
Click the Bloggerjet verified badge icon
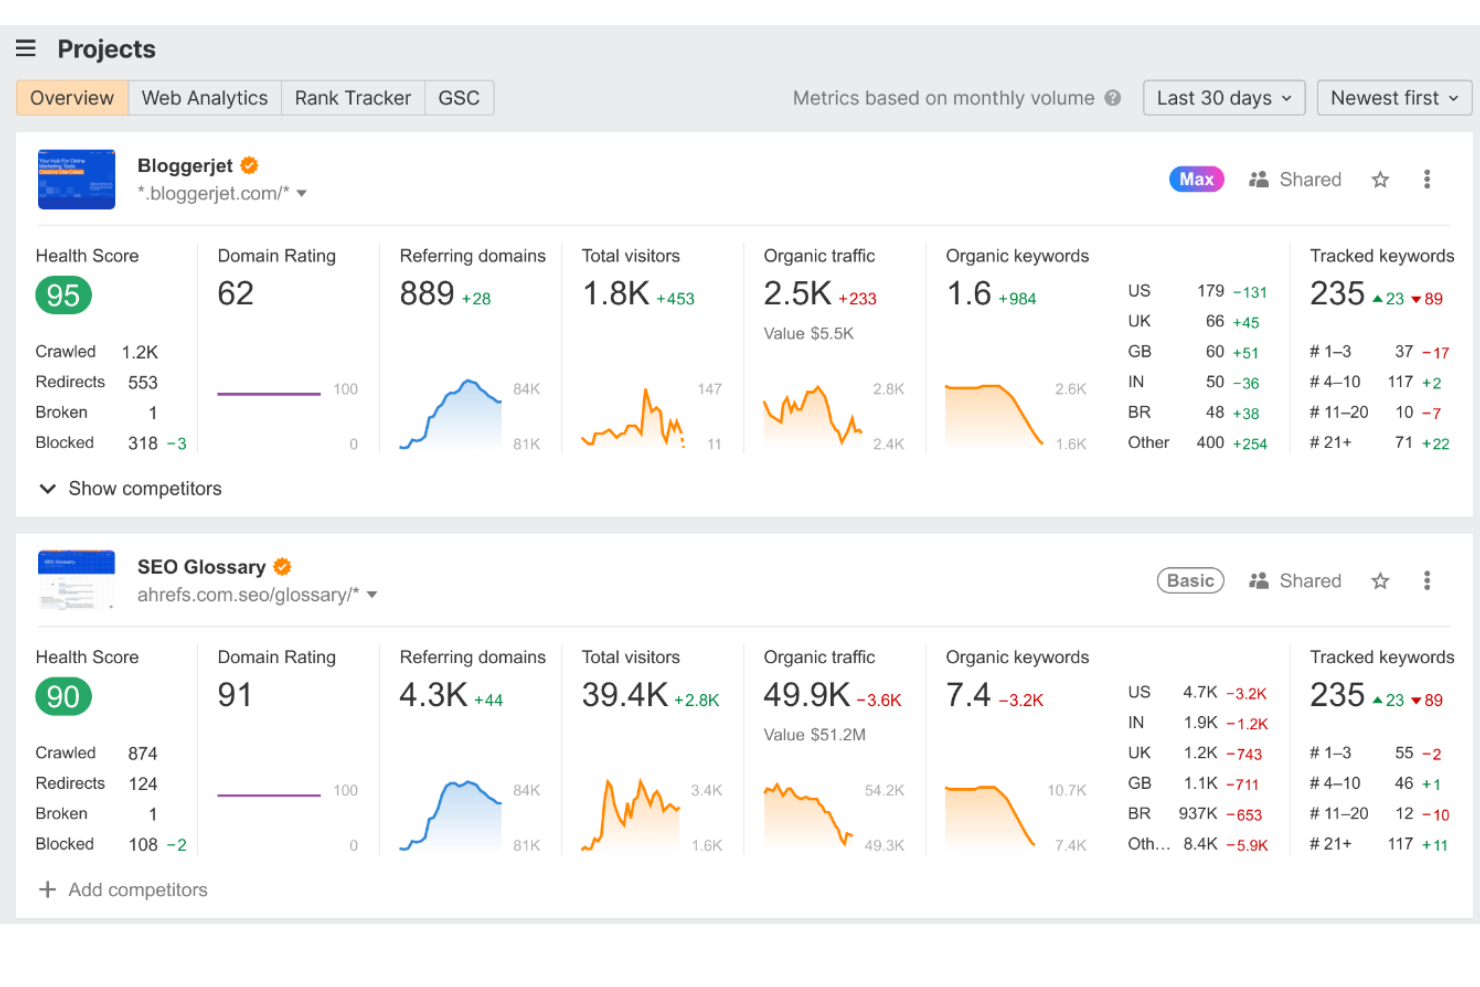pos(249,165)
